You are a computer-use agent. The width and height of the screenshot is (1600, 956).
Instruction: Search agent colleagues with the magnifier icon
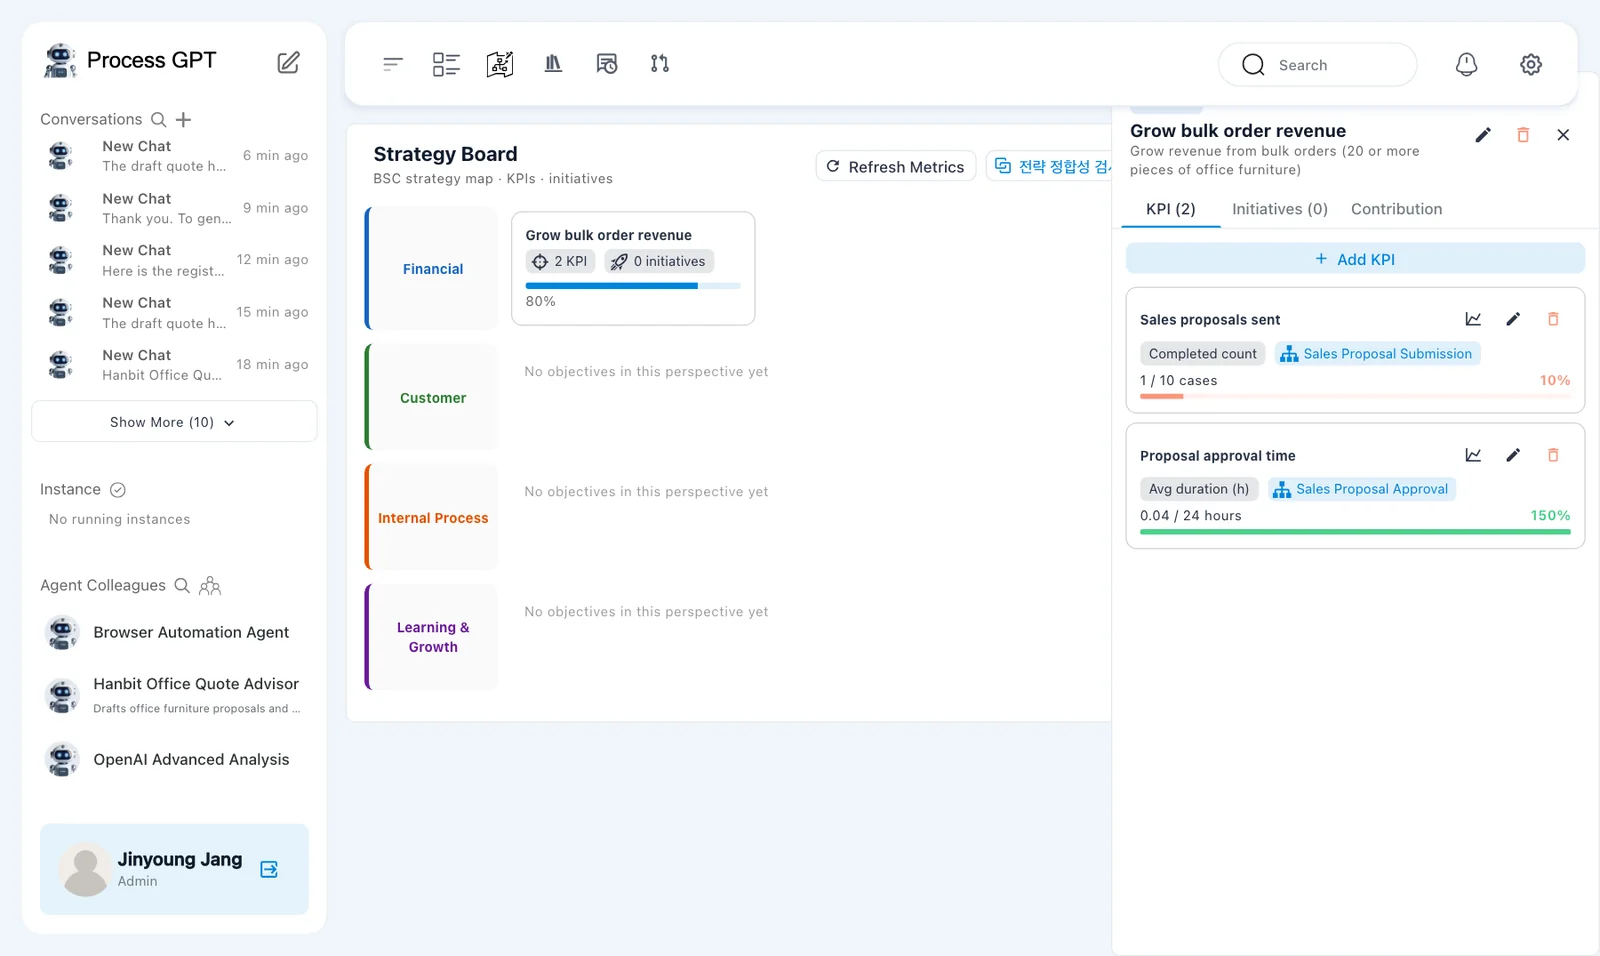pos(182,586)
